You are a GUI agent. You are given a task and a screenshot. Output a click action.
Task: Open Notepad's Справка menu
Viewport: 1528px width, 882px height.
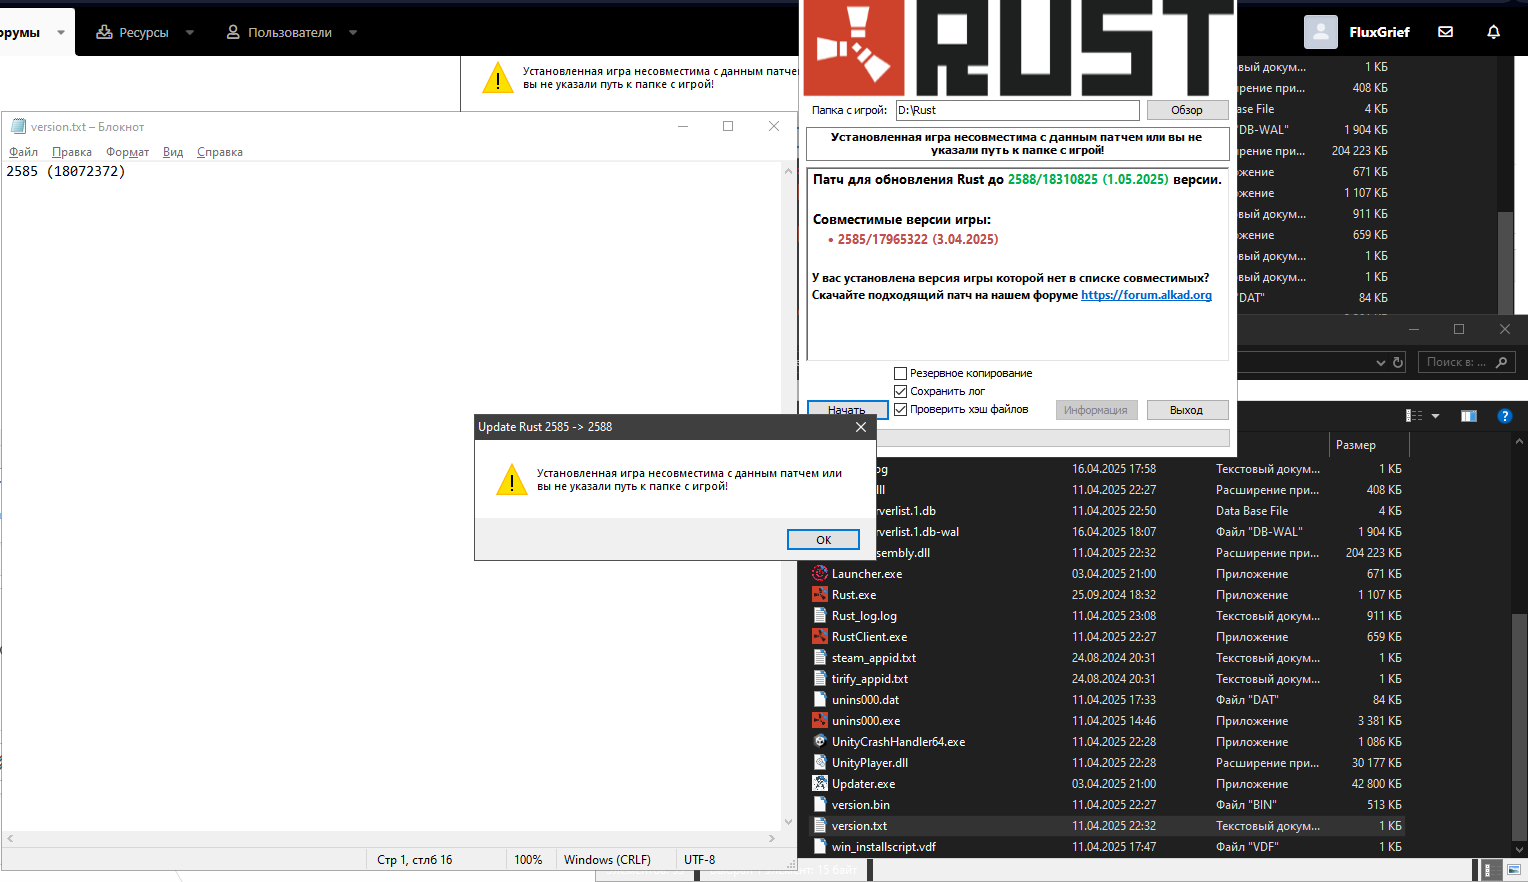[x=220, y=152]
